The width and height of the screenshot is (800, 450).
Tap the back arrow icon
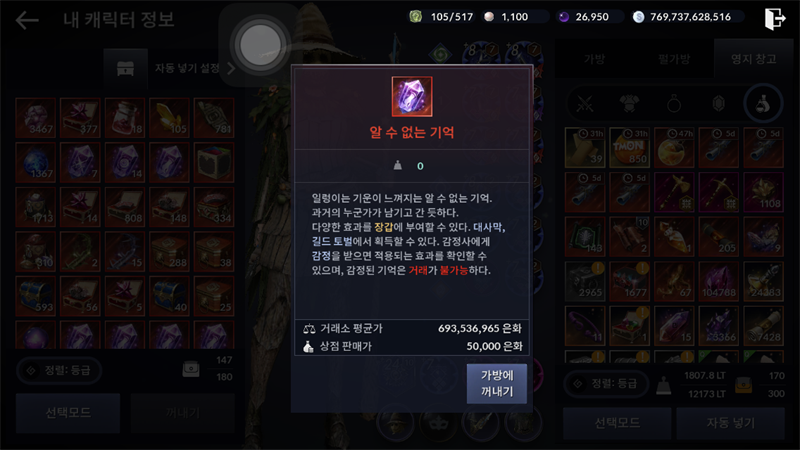pos(27,20)
